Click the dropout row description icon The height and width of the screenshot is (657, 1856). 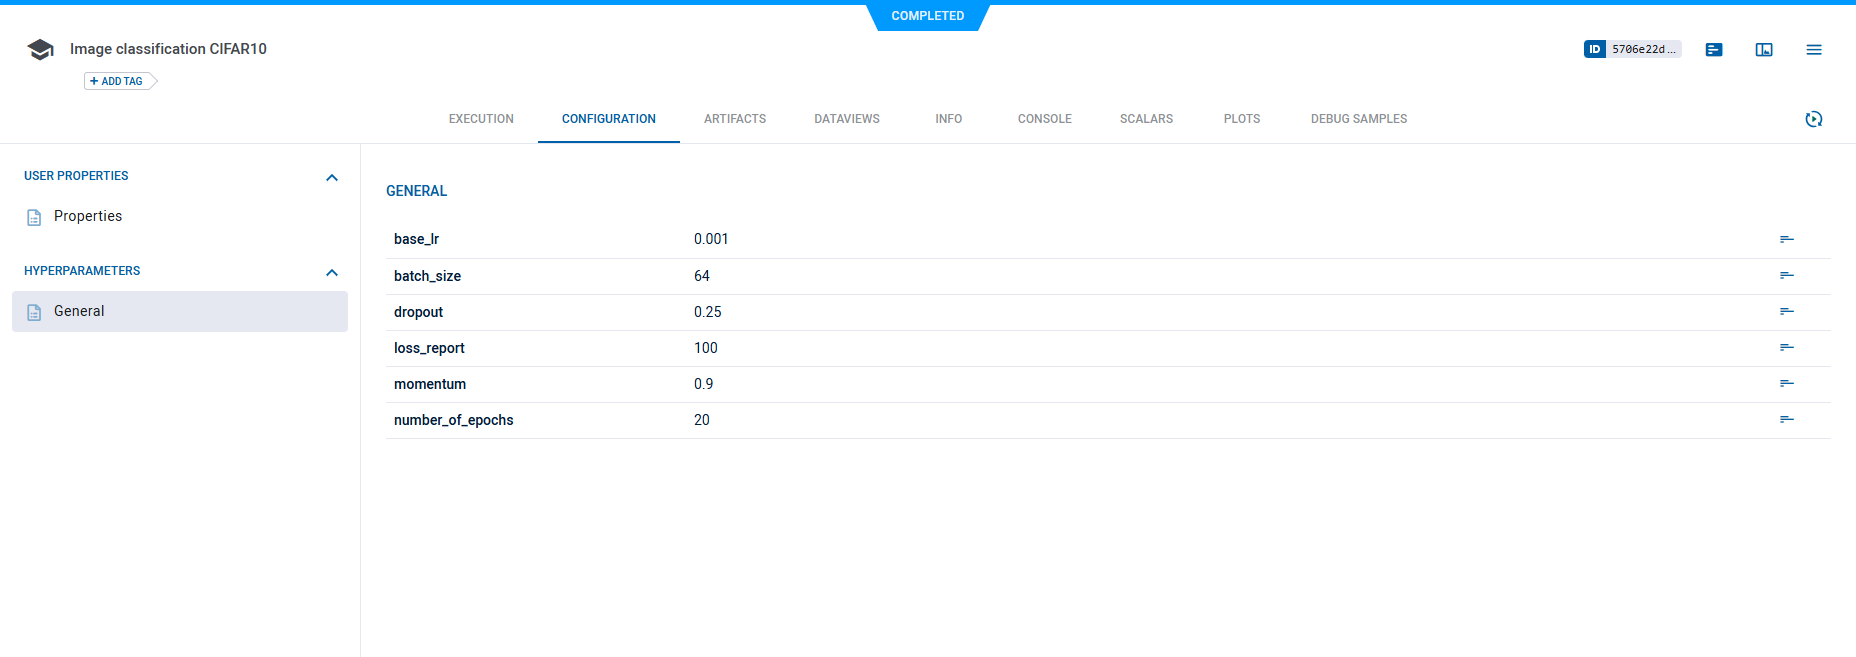click(1787, 312)
